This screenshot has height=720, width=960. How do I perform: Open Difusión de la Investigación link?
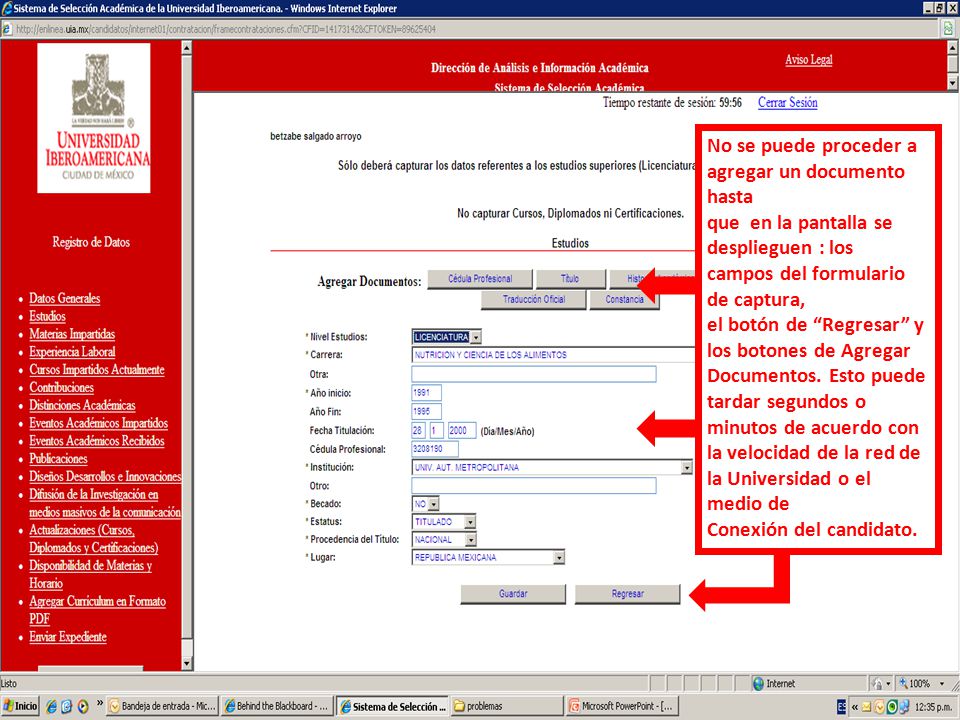105,503
